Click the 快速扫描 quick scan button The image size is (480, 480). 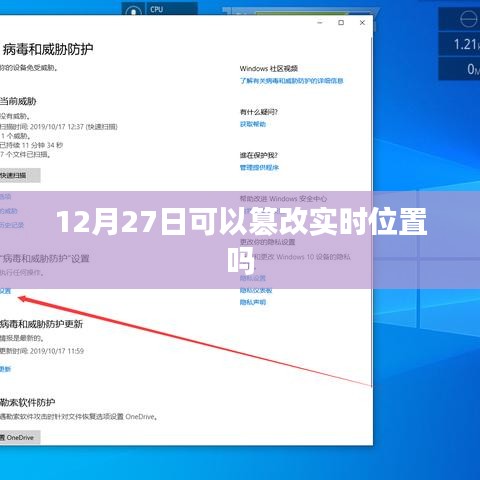click(19, 175)
